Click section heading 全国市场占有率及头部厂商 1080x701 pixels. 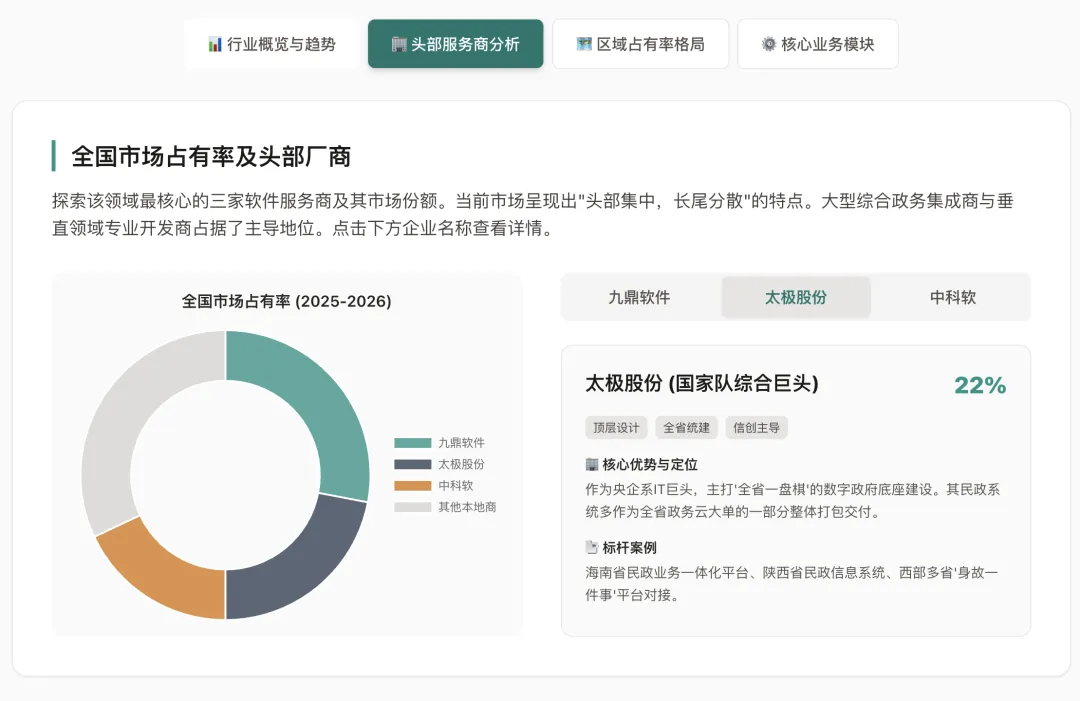(x=211, y=156)
